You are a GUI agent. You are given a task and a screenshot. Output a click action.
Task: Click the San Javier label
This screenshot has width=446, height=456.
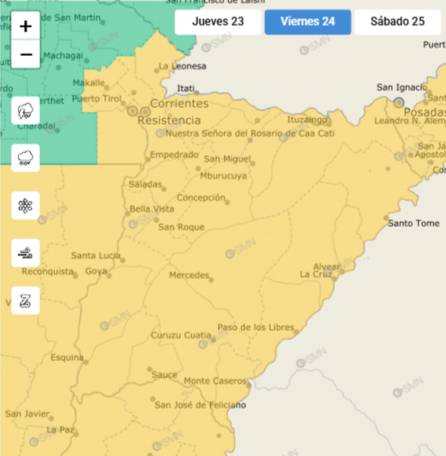coord(27,414)
